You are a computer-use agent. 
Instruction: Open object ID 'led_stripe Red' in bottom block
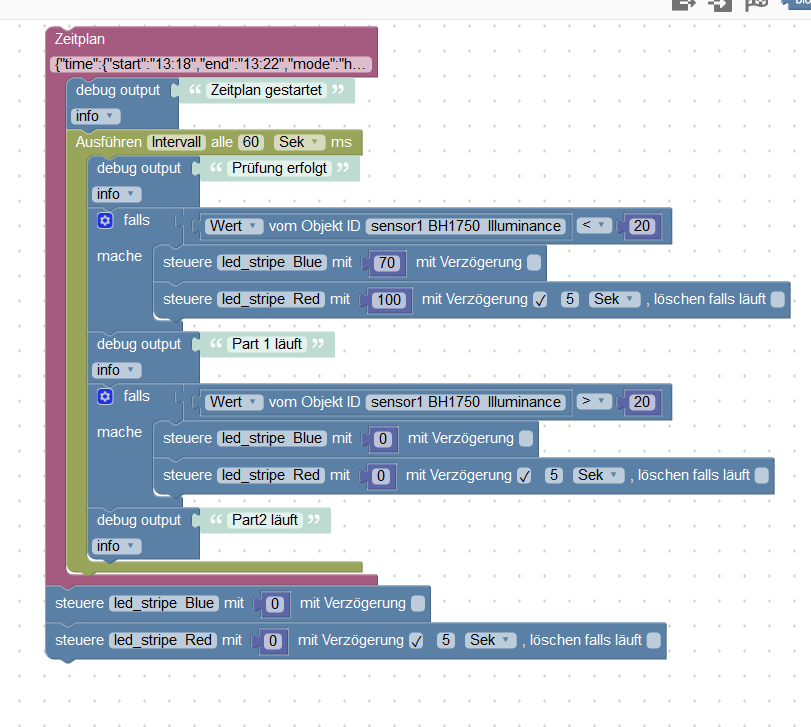(x=162, y=640)
